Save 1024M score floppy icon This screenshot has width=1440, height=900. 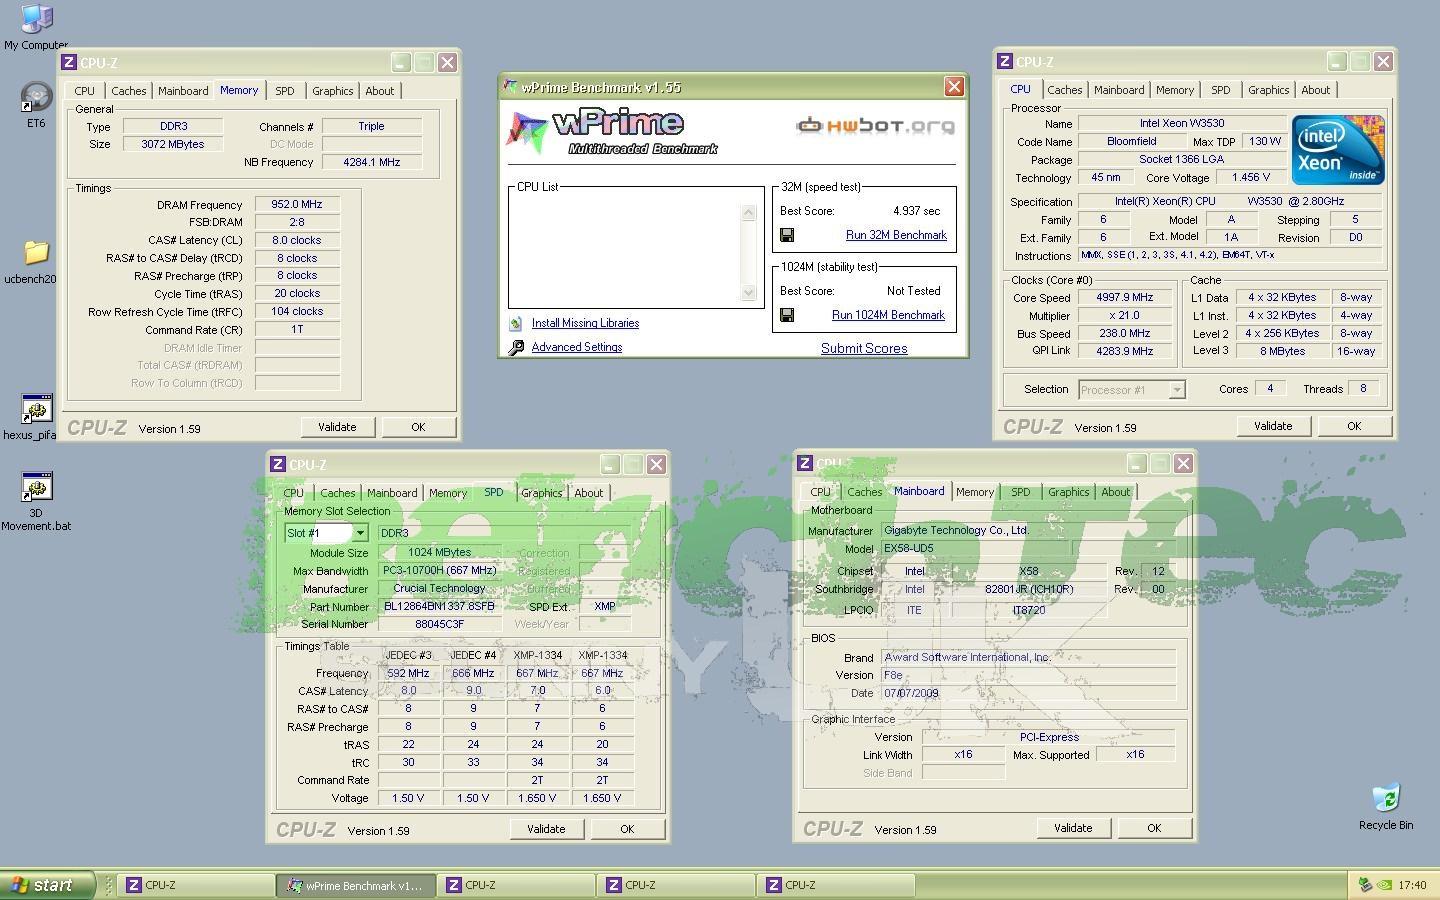click(x=787, y=315)
